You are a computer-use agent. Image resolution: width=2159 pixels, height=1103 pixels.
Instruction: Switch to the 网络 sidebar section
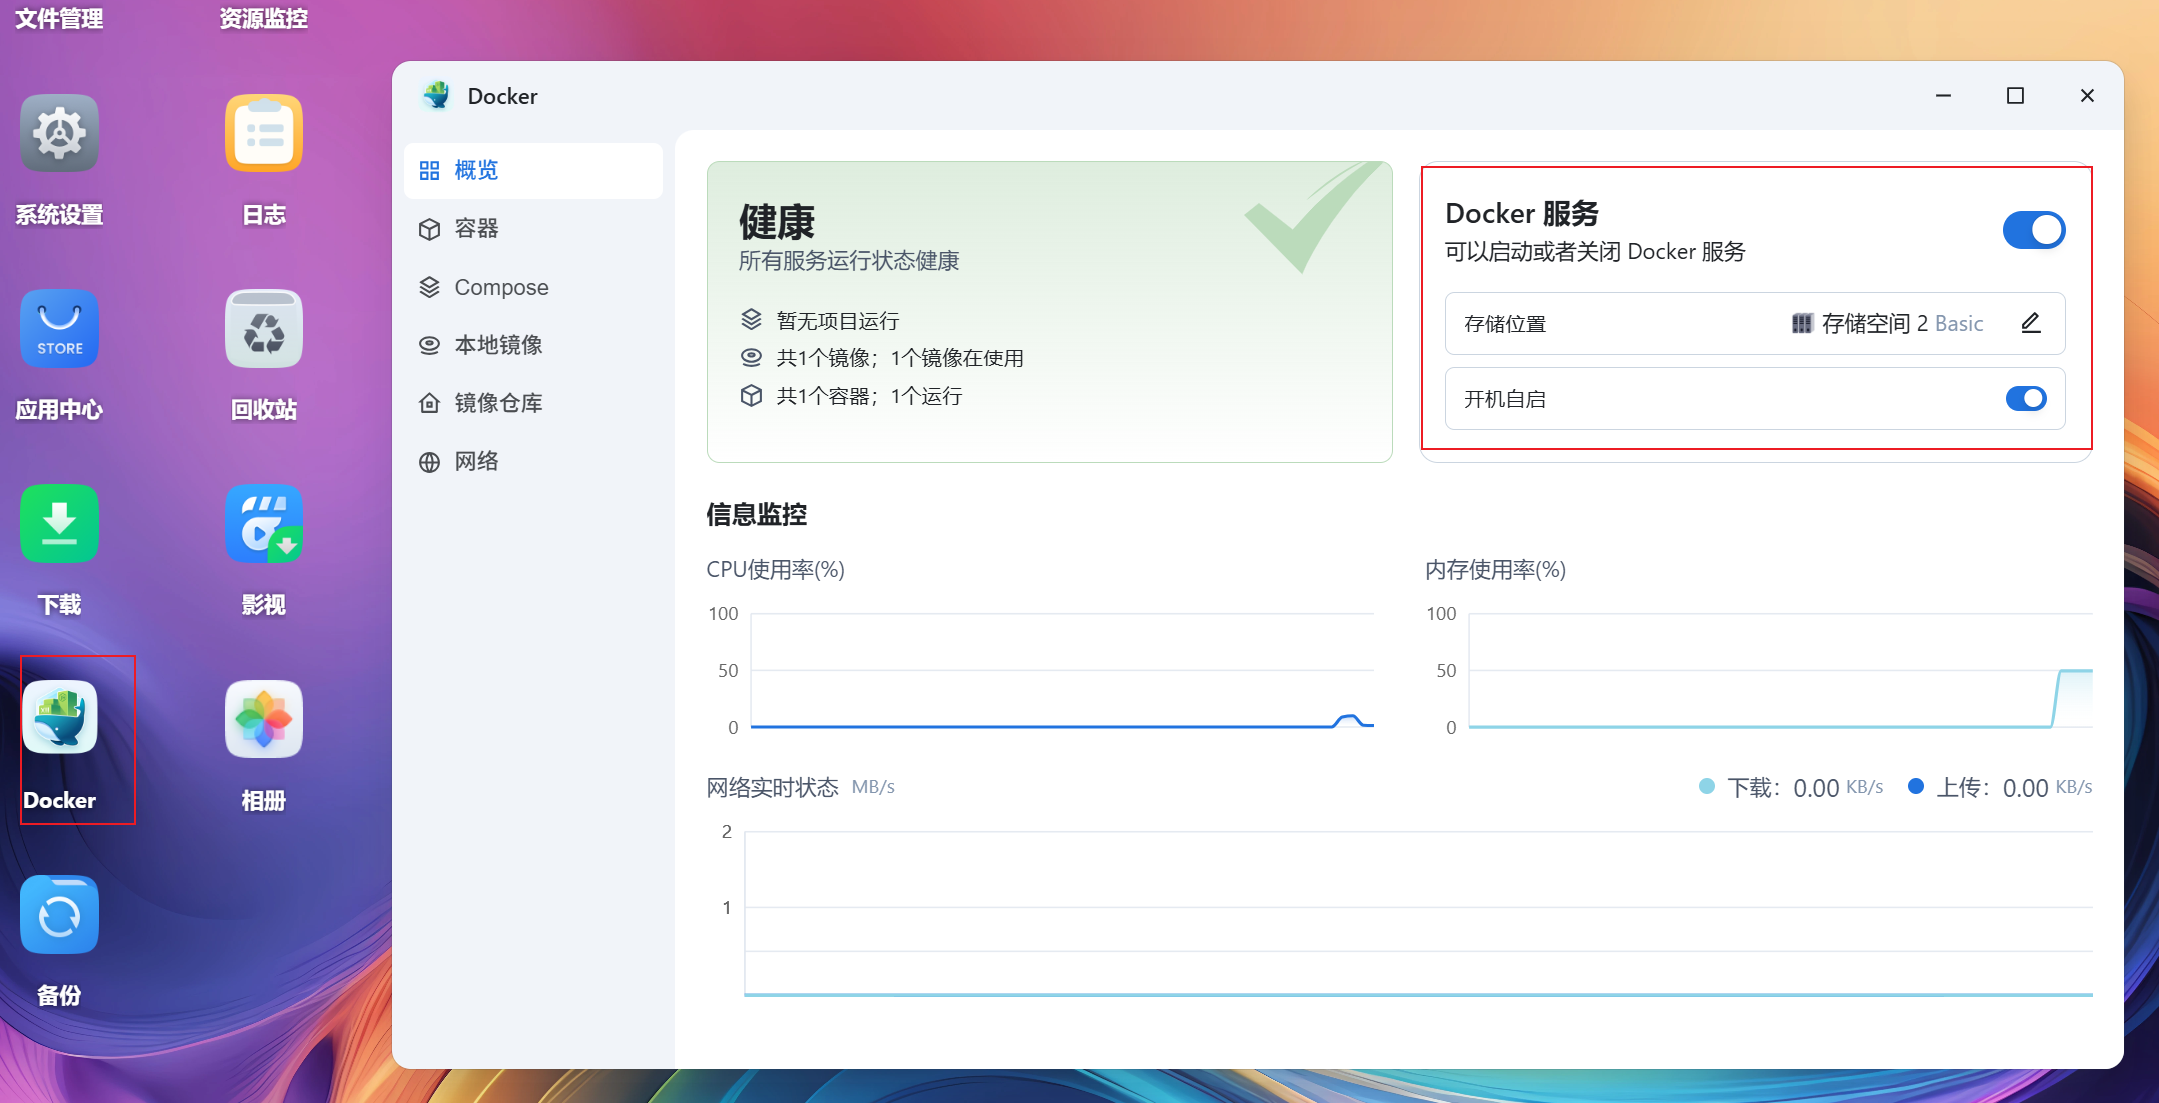476,461
